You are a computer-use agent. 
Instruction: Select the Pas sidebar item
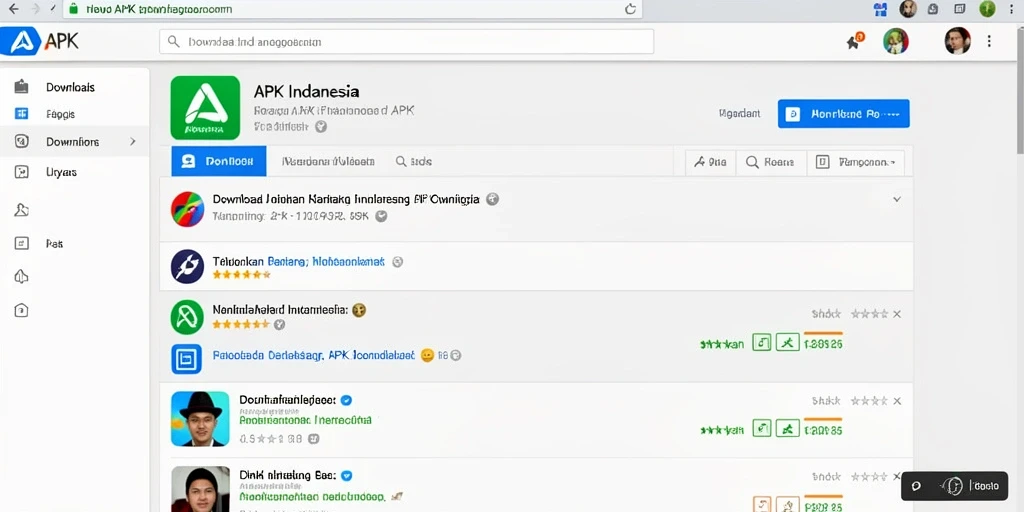click(x=54, y=244)
